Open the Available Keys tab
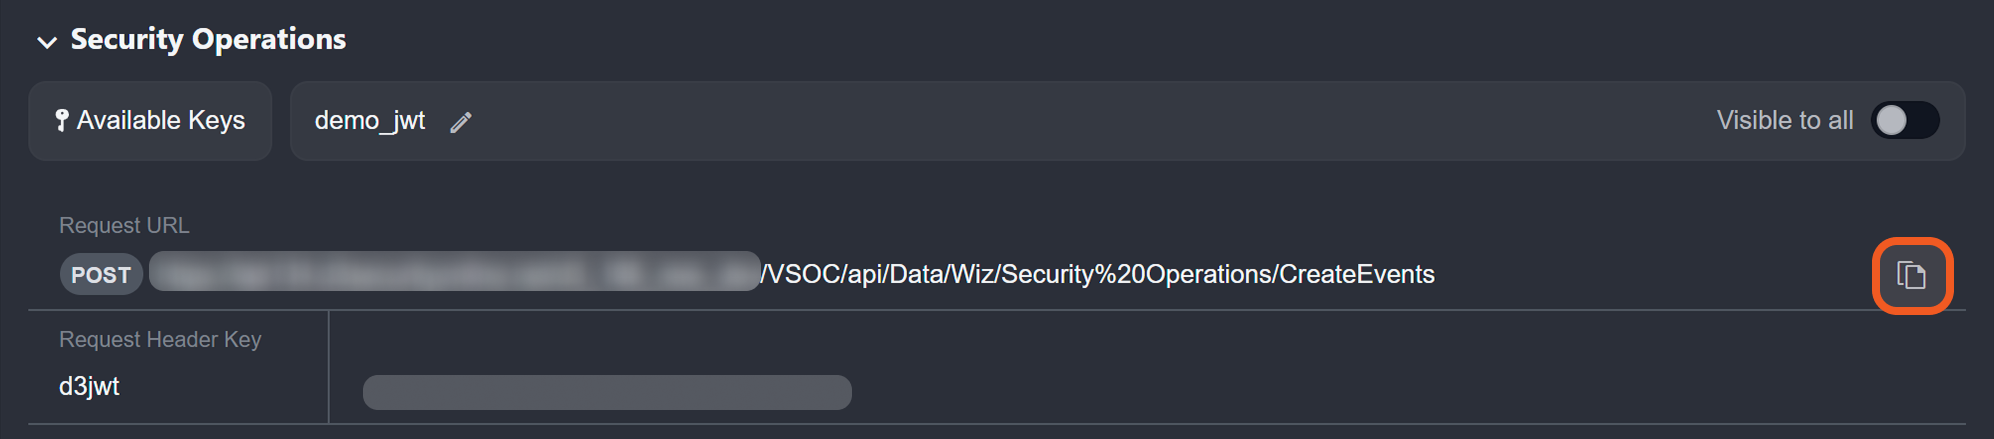 click(151, 121)
